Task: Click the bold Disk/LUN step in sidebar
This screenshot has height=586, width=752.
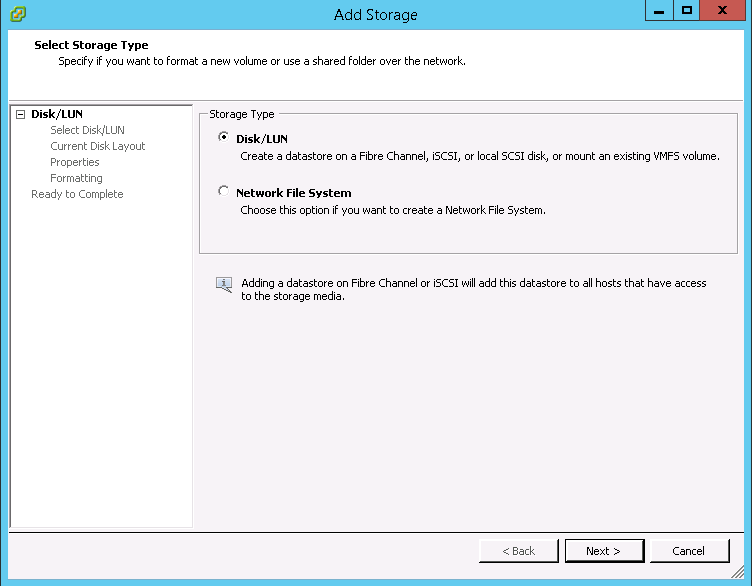Action: [x=57, y=114]
